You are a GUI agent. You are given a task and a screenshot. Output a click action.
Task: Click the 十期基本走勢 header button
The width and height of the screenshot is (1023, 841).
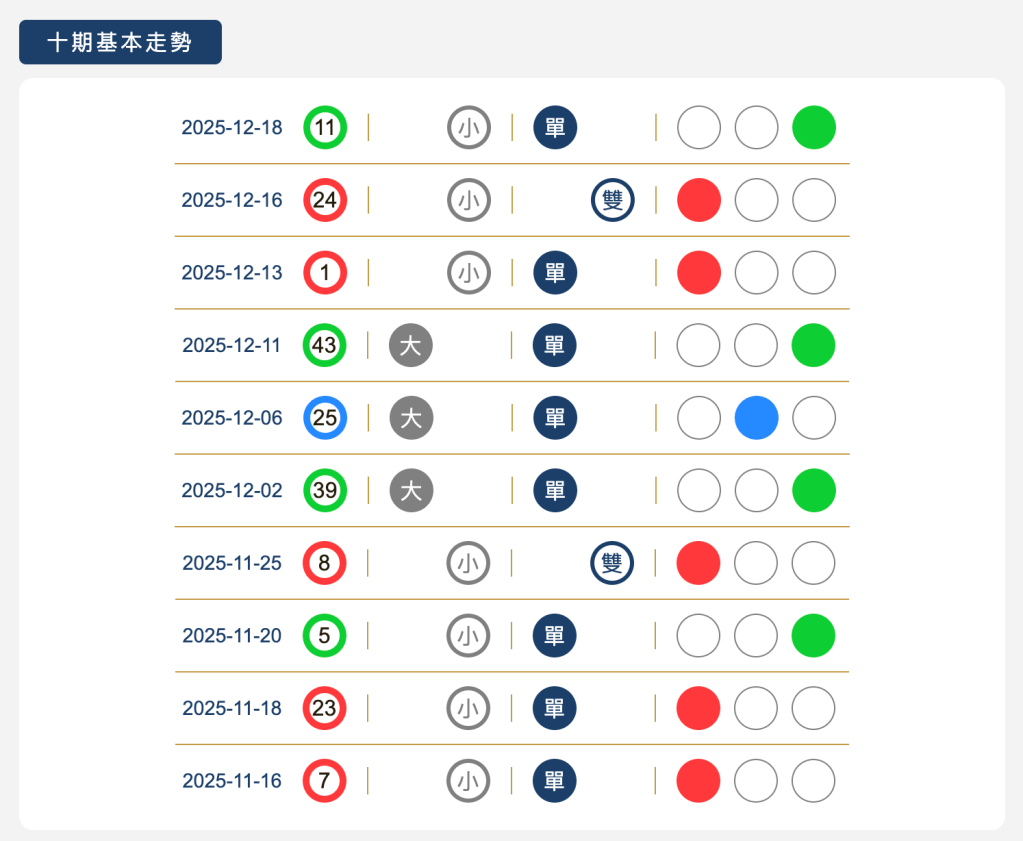pos(120,43)
